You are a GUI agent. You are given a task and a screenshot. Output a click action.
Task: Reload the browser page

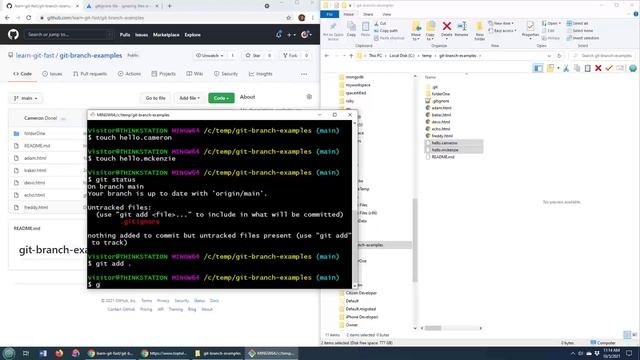(x=29, y=18)
